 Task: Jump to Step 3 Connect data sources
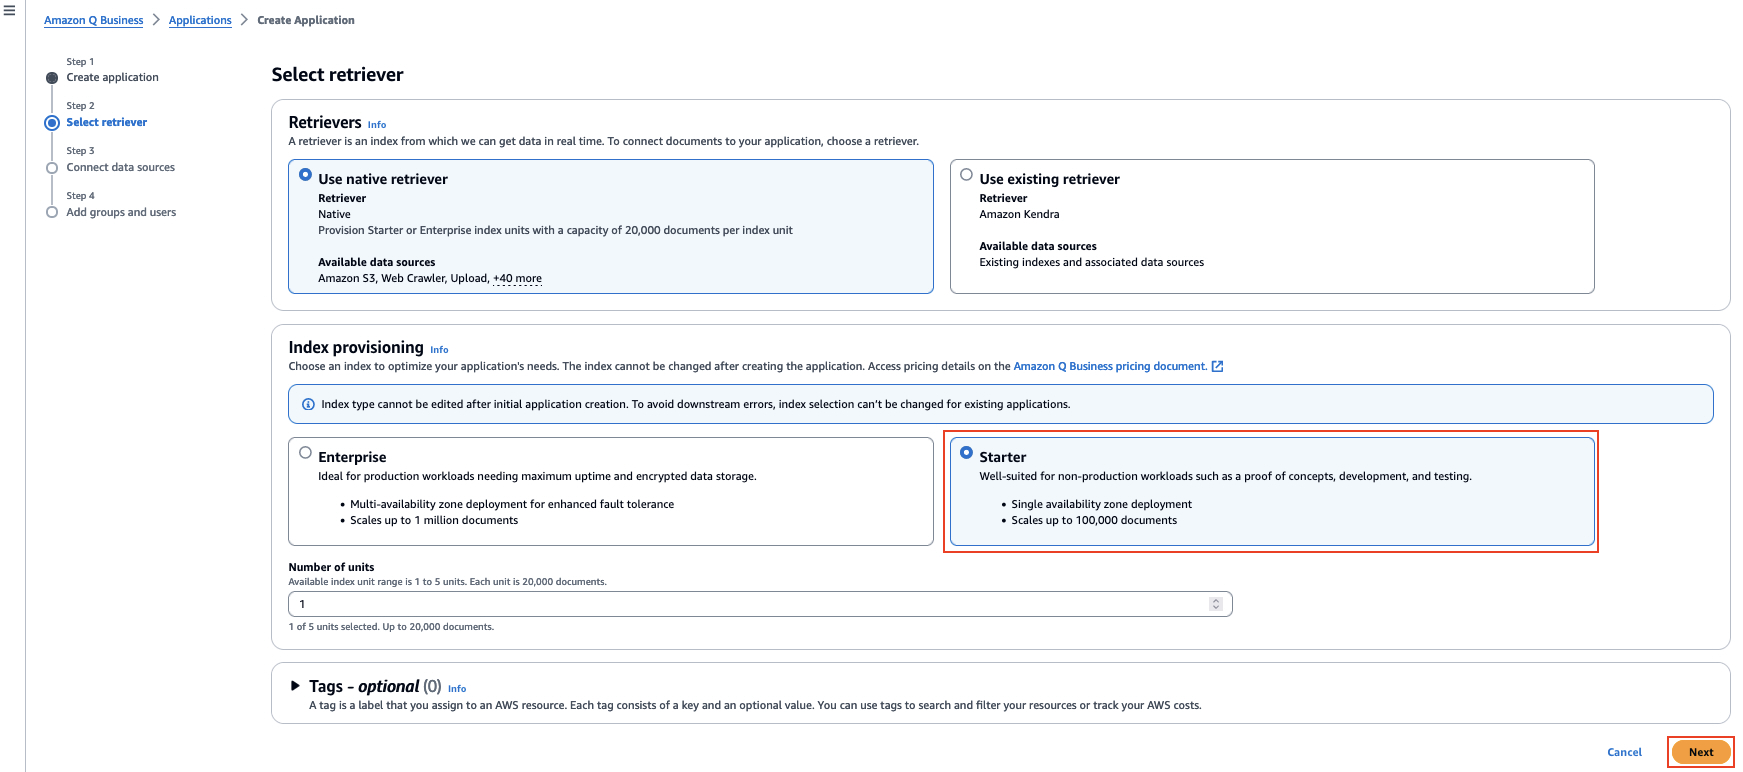(x=120, y=167)
